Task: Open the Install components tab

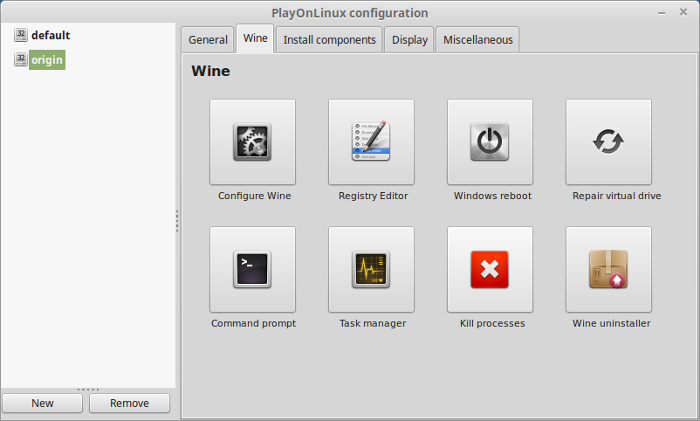Action: point(329,40)
